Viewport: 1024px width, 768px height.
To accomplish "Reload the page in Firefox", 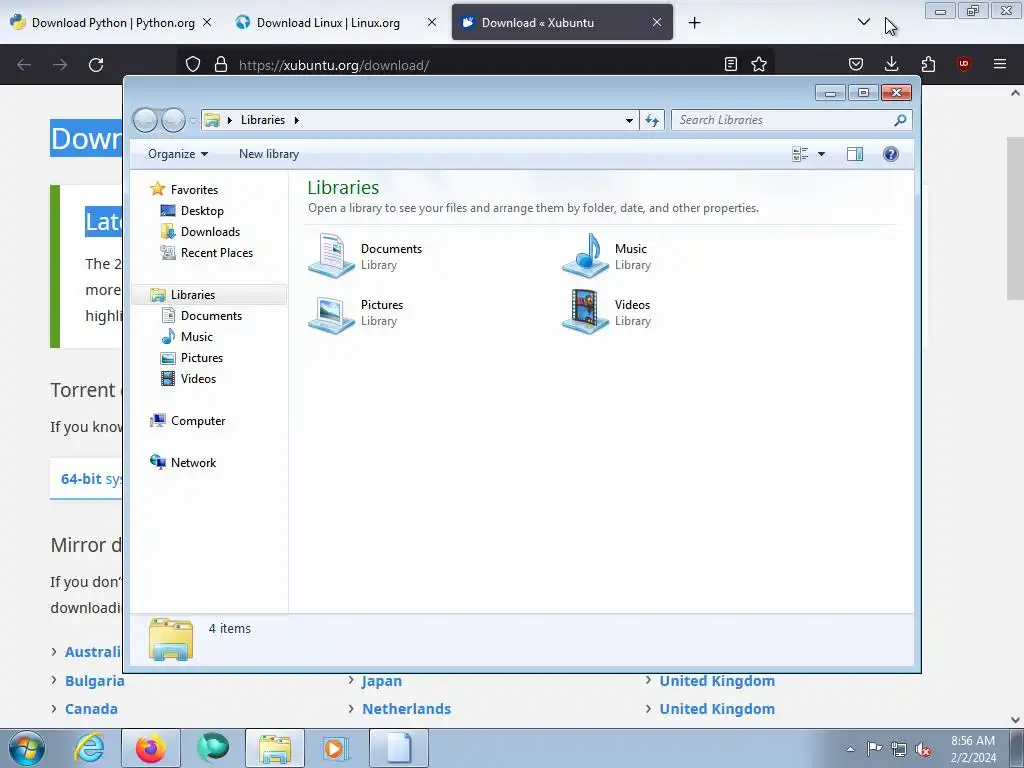I will (x=96, y=65).
